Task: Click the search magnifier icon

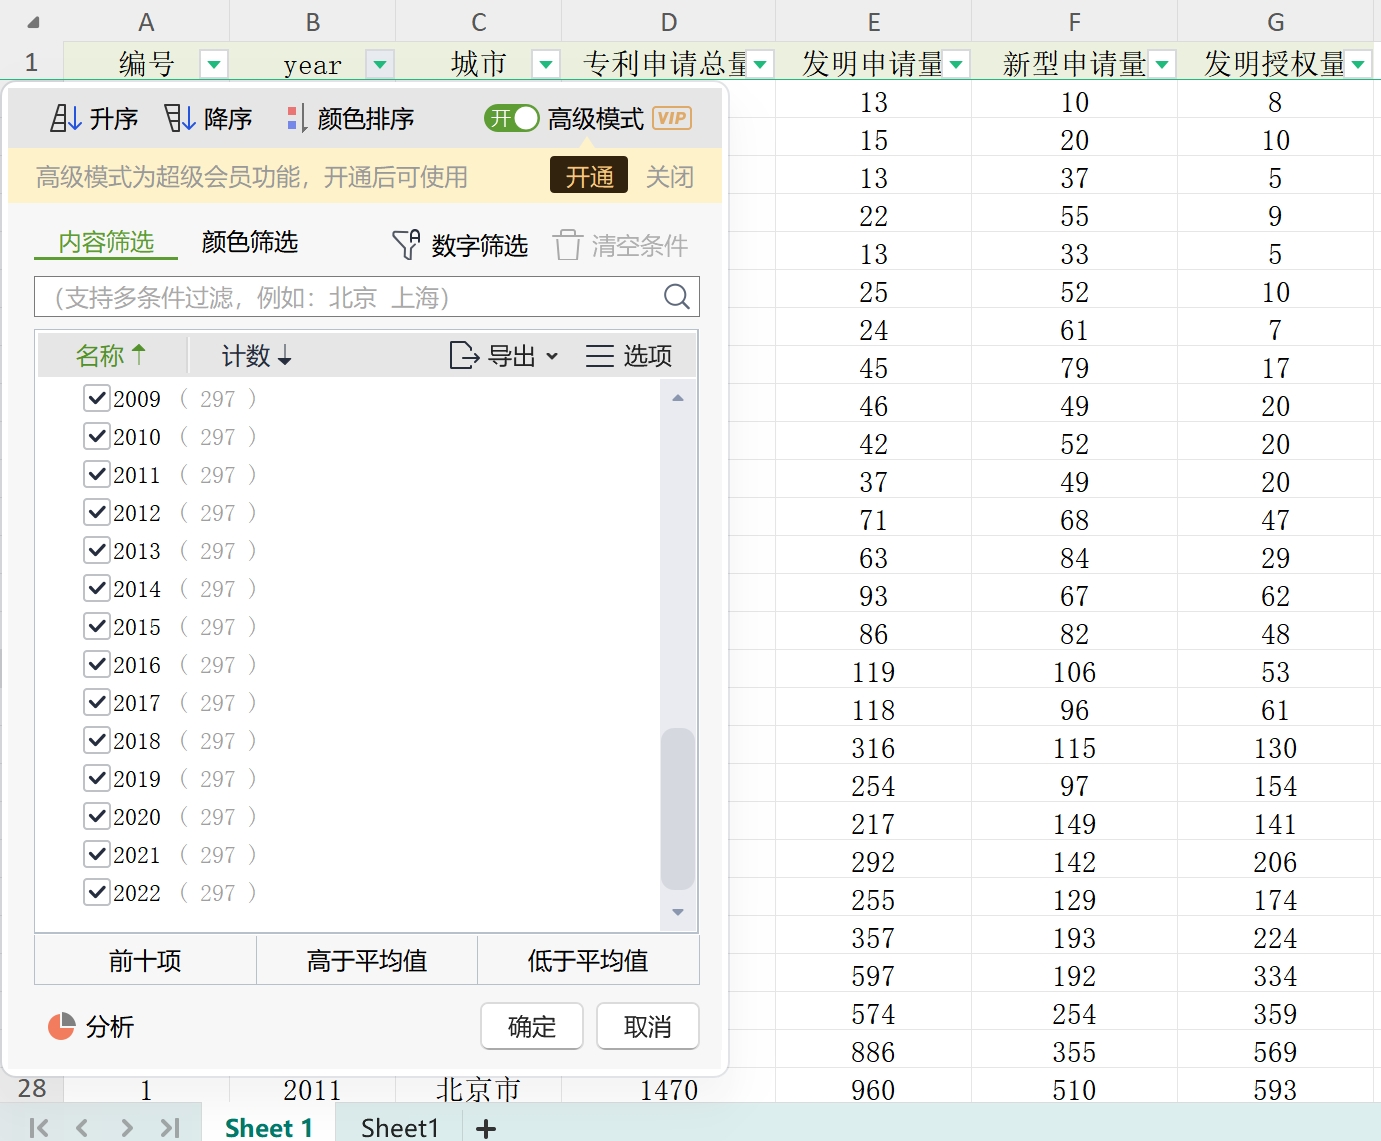Action: click(677, 297)
